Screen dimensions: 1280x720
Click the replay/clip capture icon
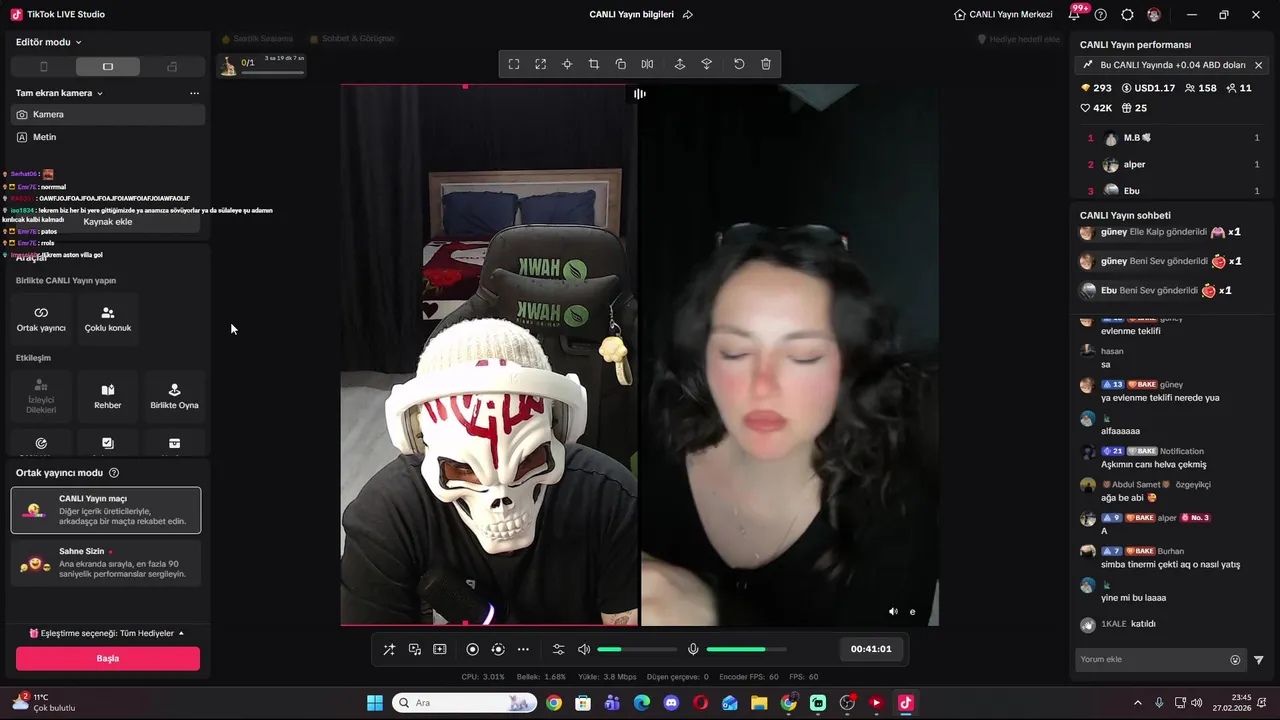point(498,649)
